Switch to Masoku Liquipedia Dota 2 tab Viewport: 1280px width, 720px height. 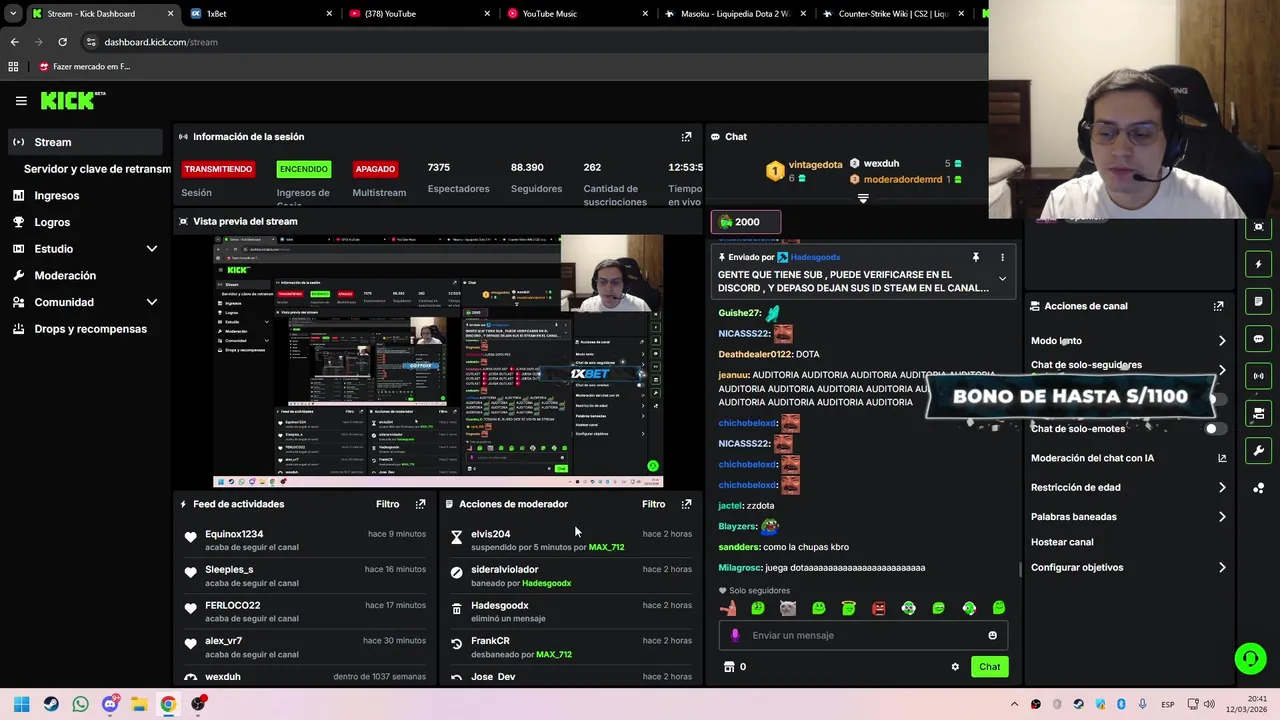coord(735,14)
